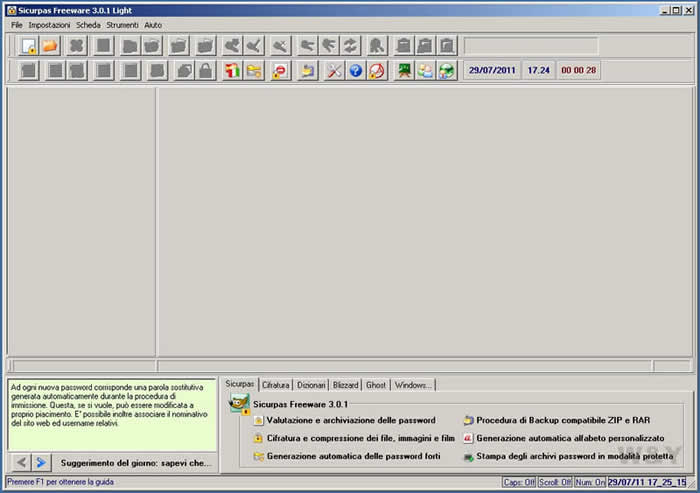The height and width of the screenshot is (493, 700).
Task: Click the open folder toolbar icon
Action: pos(50,46)
